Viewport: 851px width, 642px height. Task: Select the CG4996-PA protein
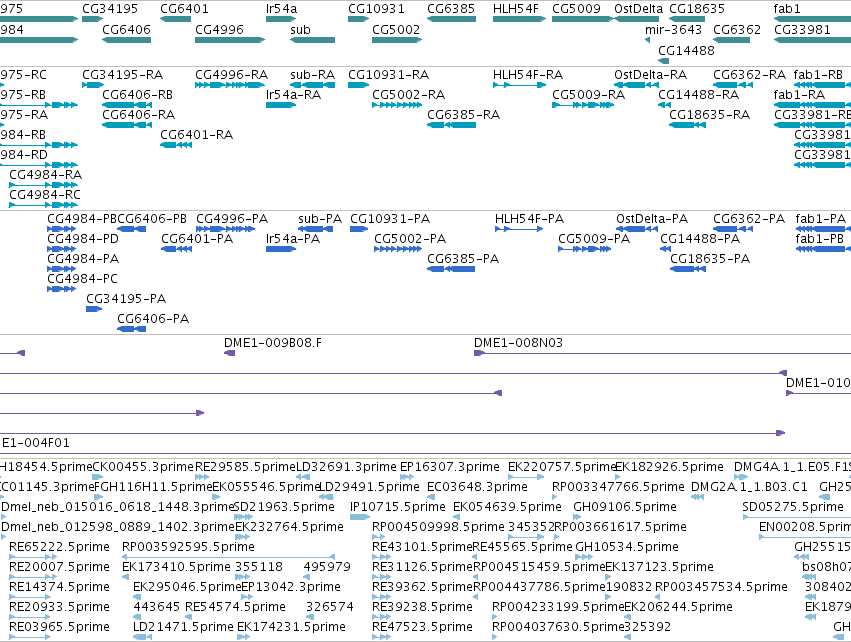tap(225, 229)
